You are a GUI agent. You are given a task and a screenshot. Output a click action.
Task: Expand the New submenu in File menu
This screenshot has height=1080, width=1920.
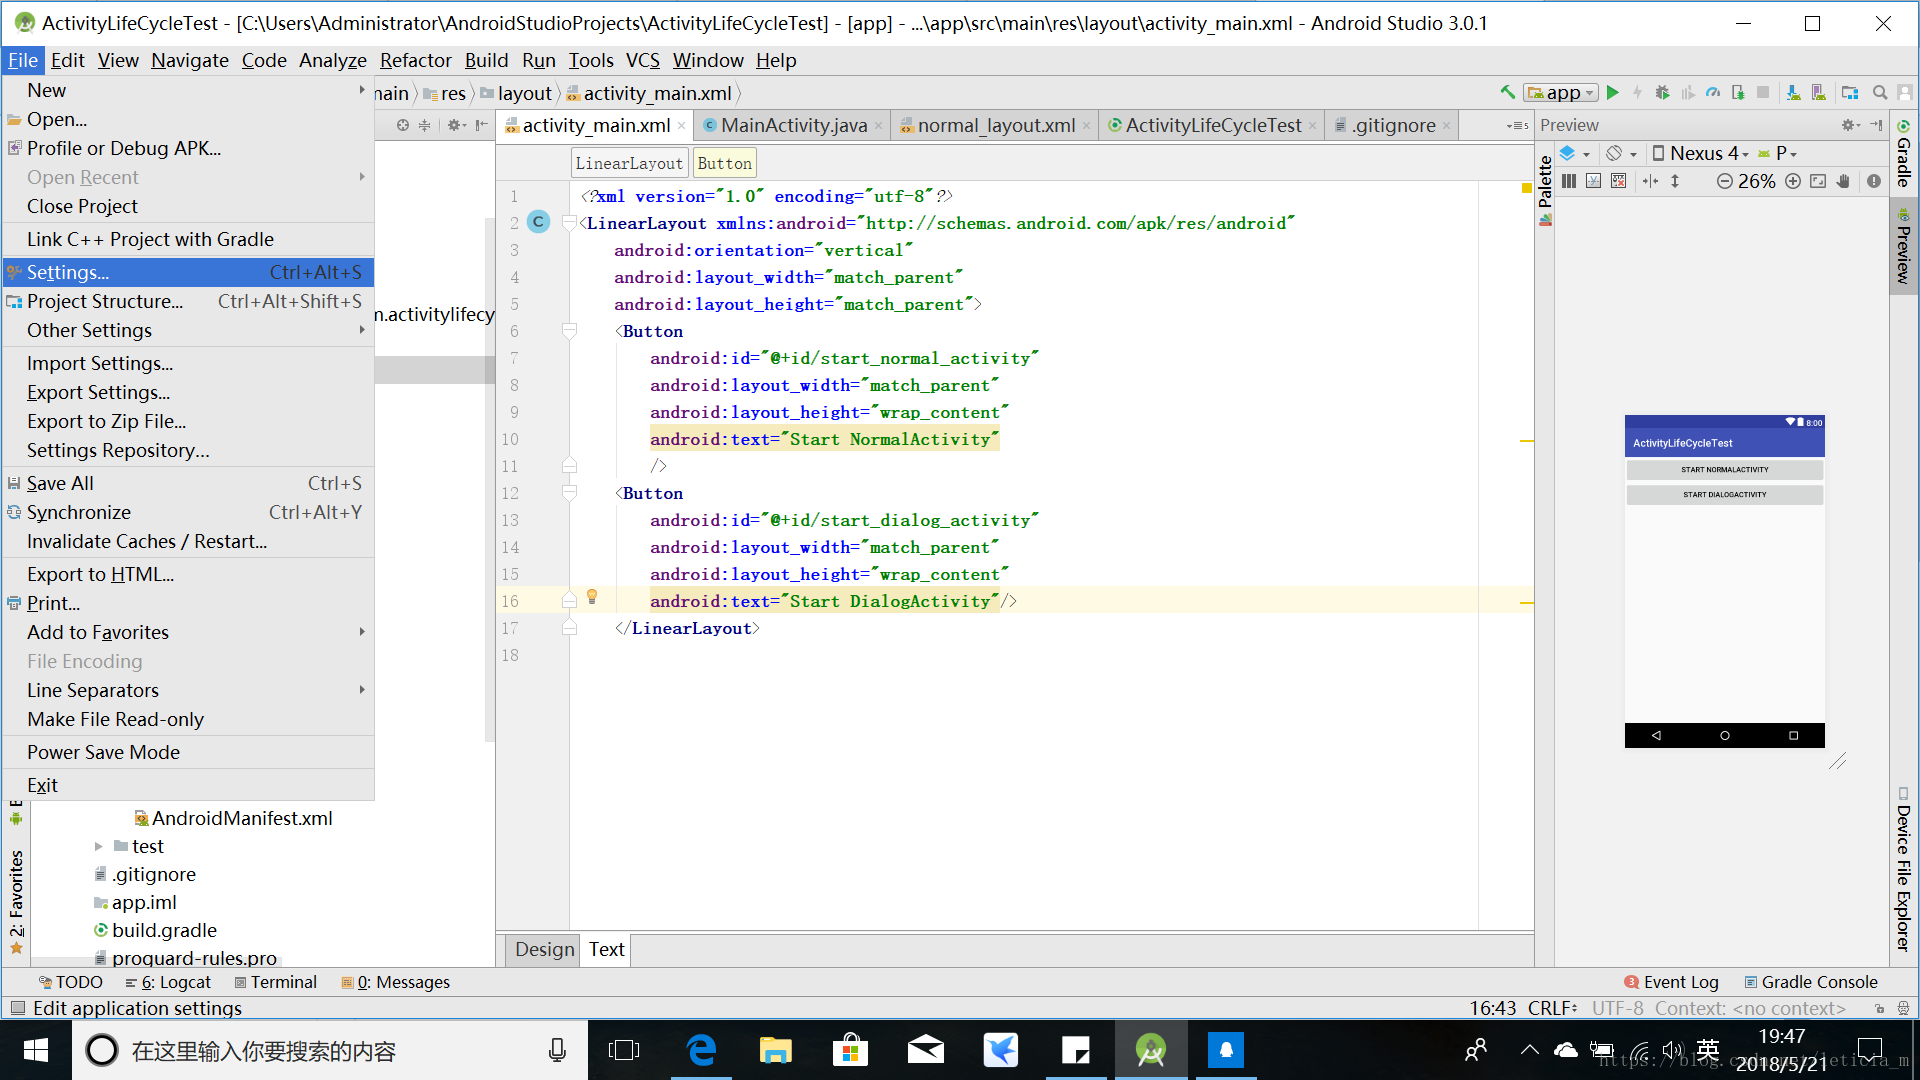point(188,90)
